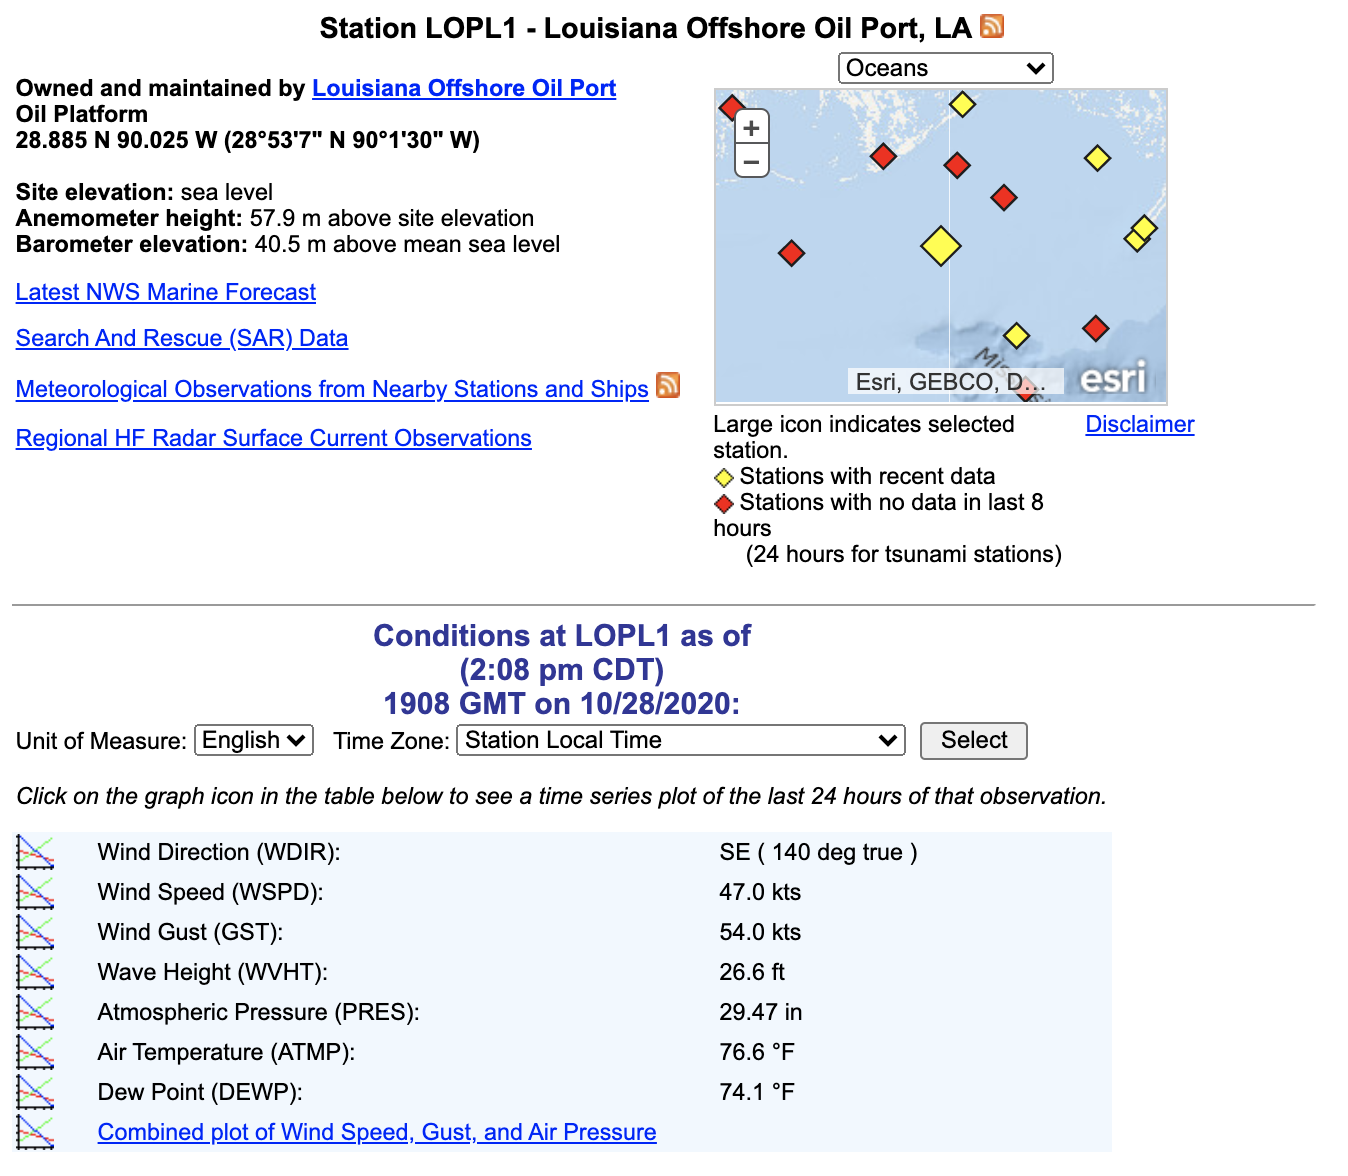Viewport: 1348px width, 1176px height.
Task: Click the '74.1 °F' dew point value
Action: pos(757,1092)
